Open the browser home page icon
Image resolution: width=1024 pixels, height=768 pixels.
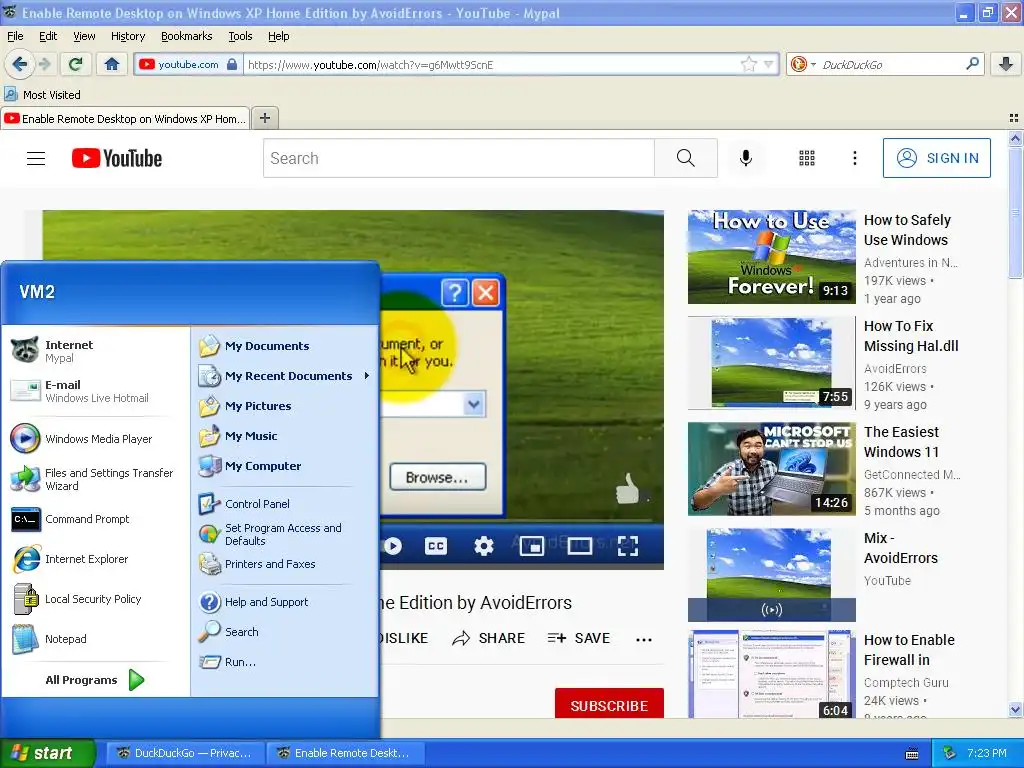[x=112, y=64]
